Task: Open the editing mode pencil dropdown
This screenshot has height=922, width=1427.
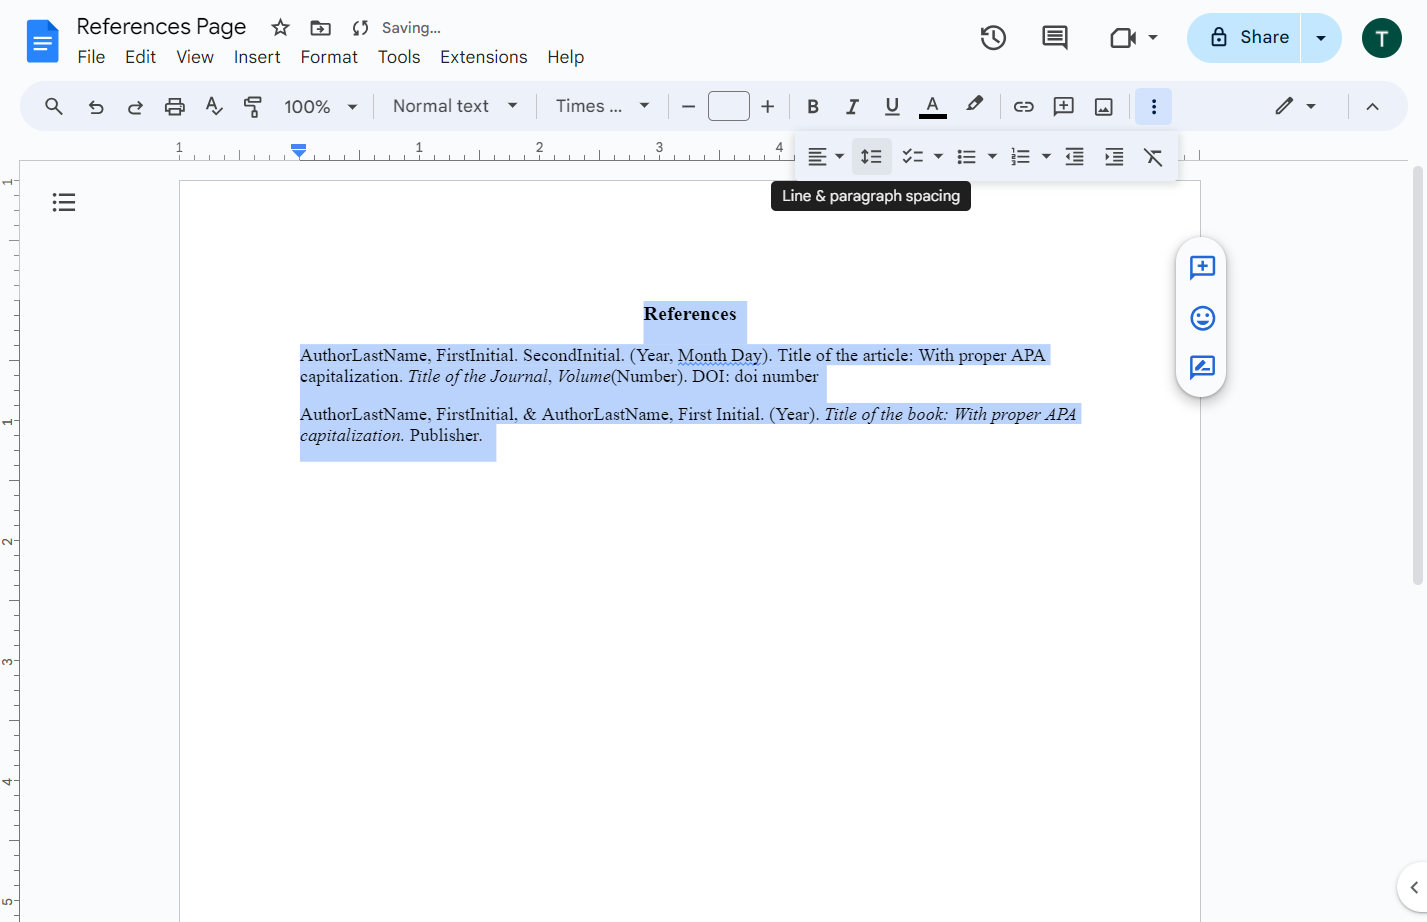Action: (x=1295, y=106)
